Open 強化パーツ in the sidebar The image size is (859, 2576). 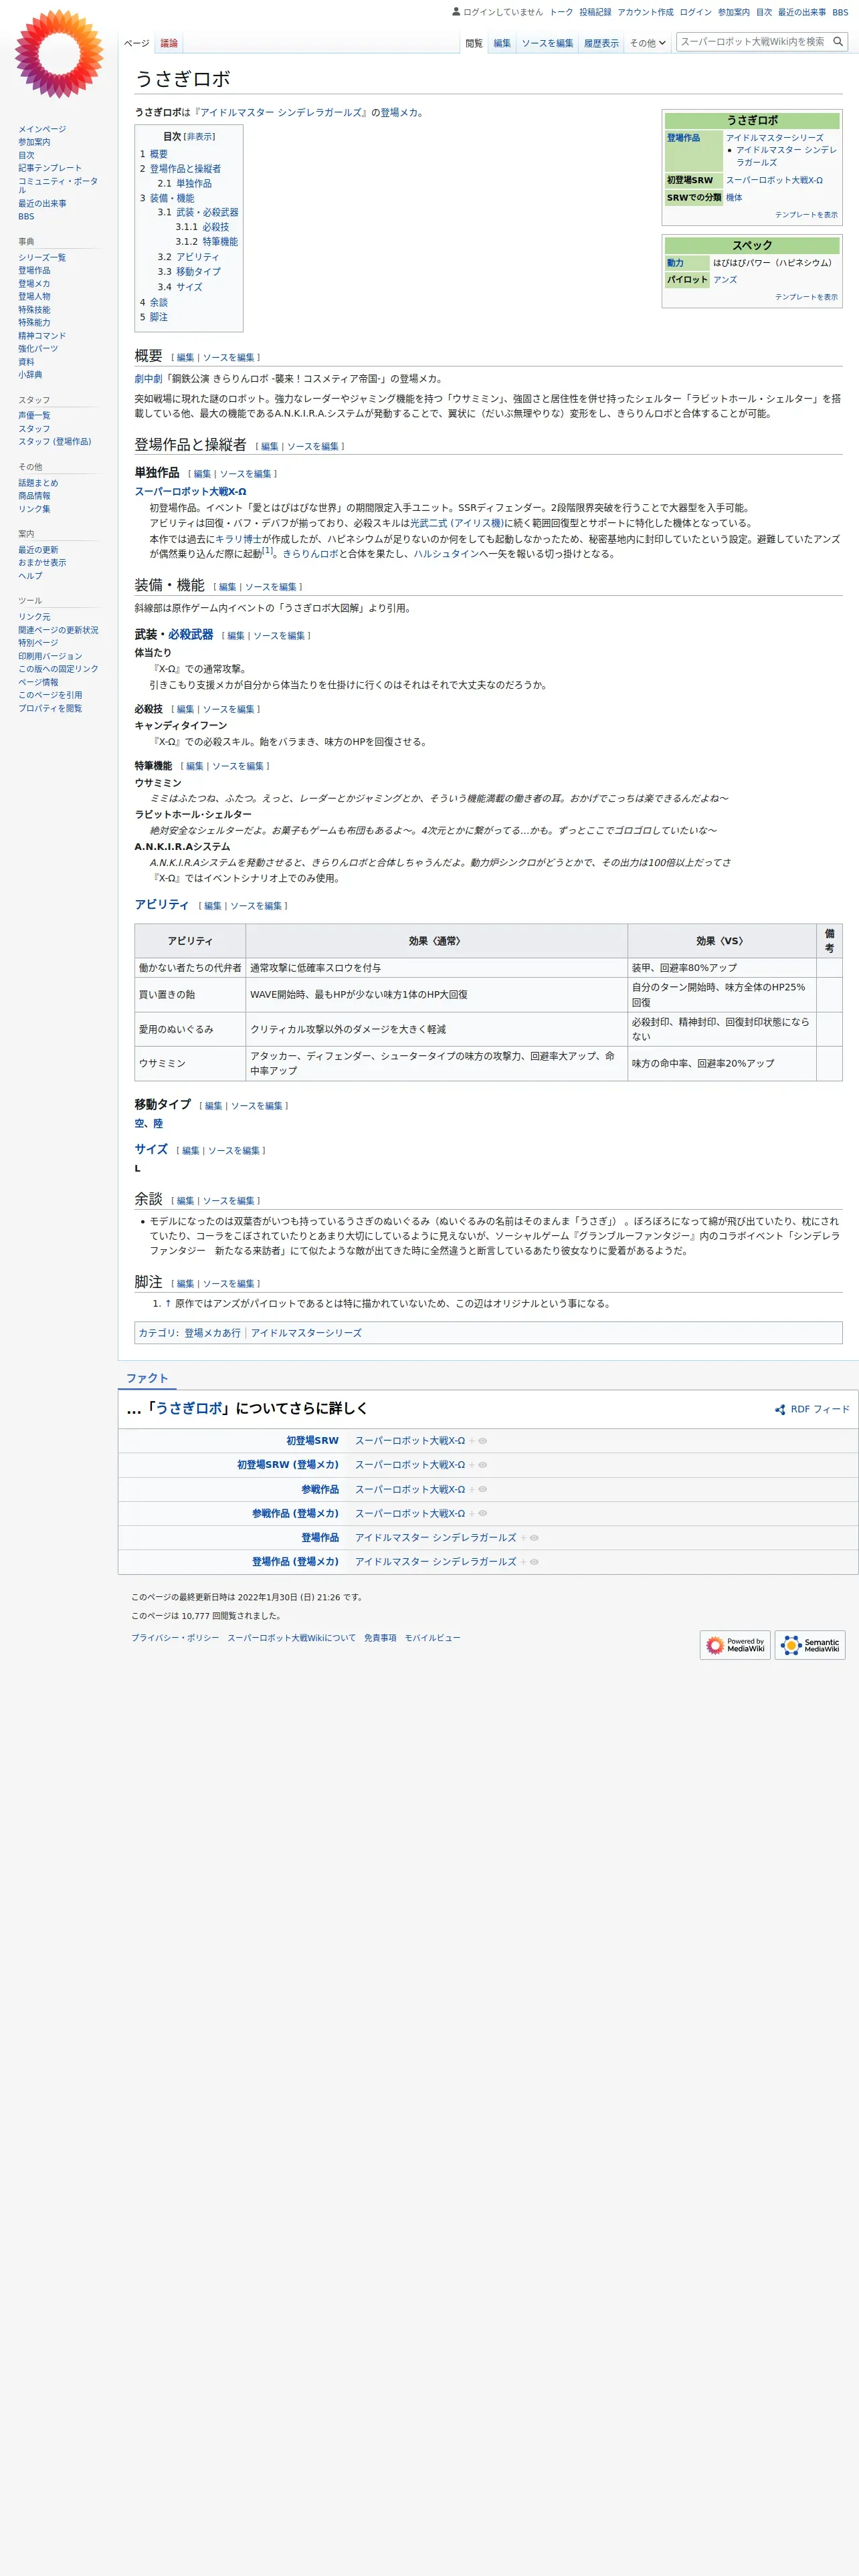[x=38, y=349]
